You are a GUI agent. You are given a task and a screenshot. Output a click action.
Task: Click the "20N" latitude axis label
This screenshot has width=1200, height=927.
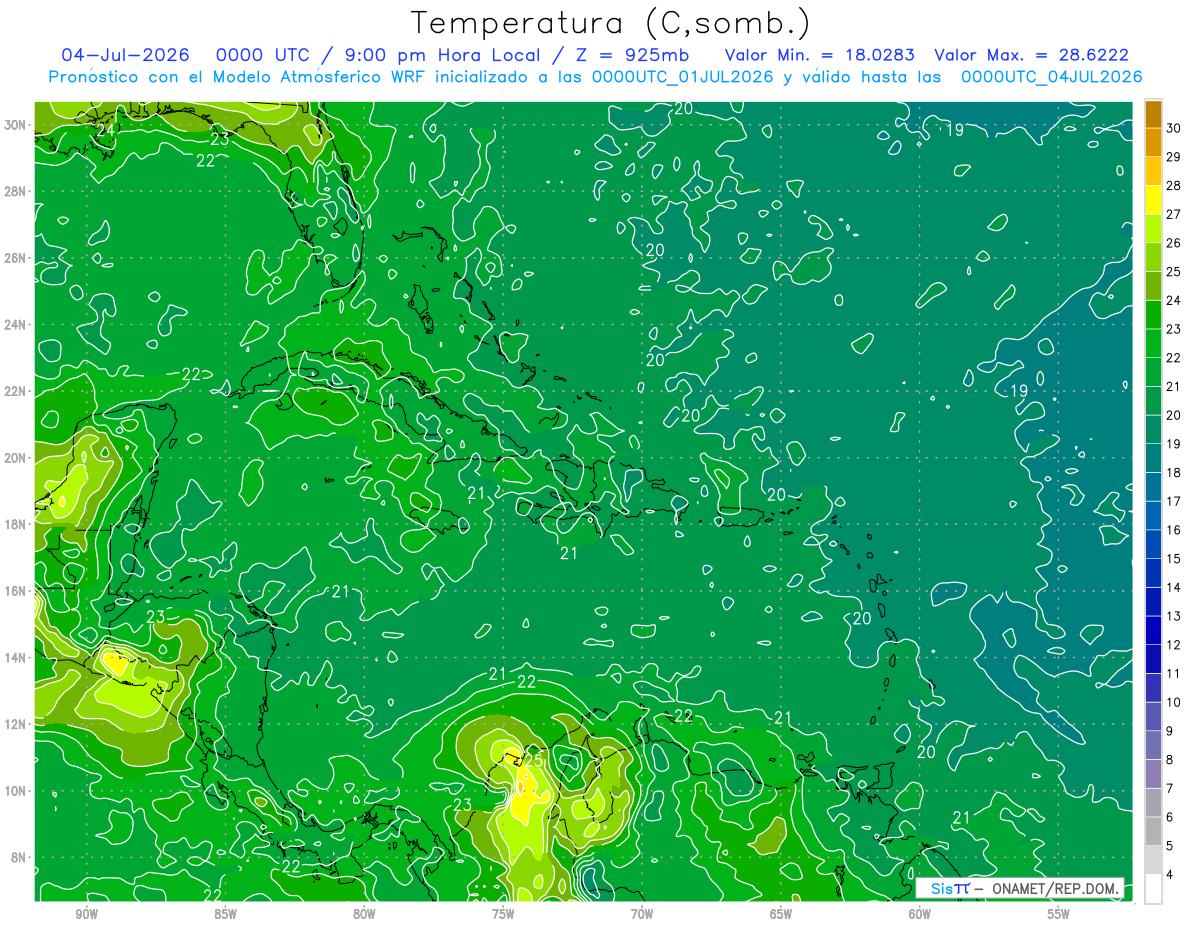pyautogui.click(x=16, y=458)
